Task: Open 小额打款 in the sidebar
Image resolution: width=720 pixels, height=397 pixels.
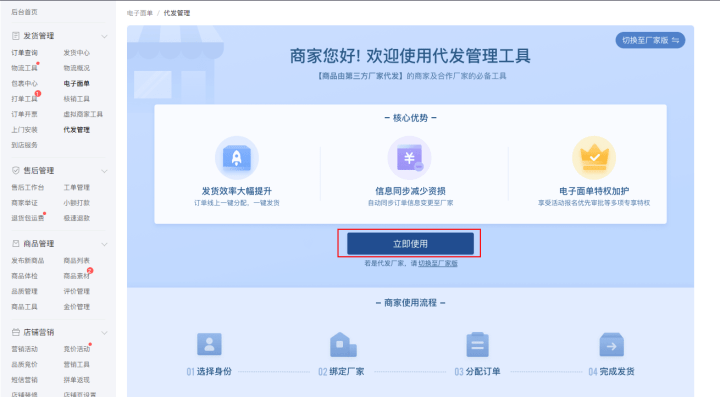Action: [x=77, y=203]
